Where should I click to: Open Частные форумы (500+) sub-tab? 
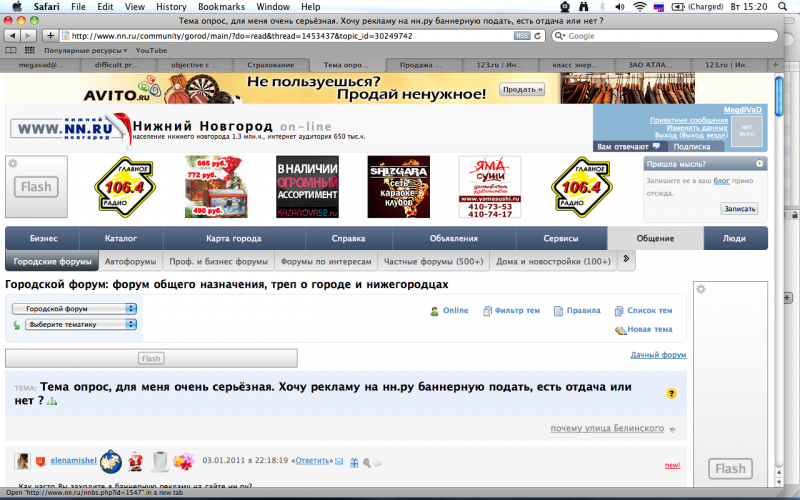(x=433, y=261)
